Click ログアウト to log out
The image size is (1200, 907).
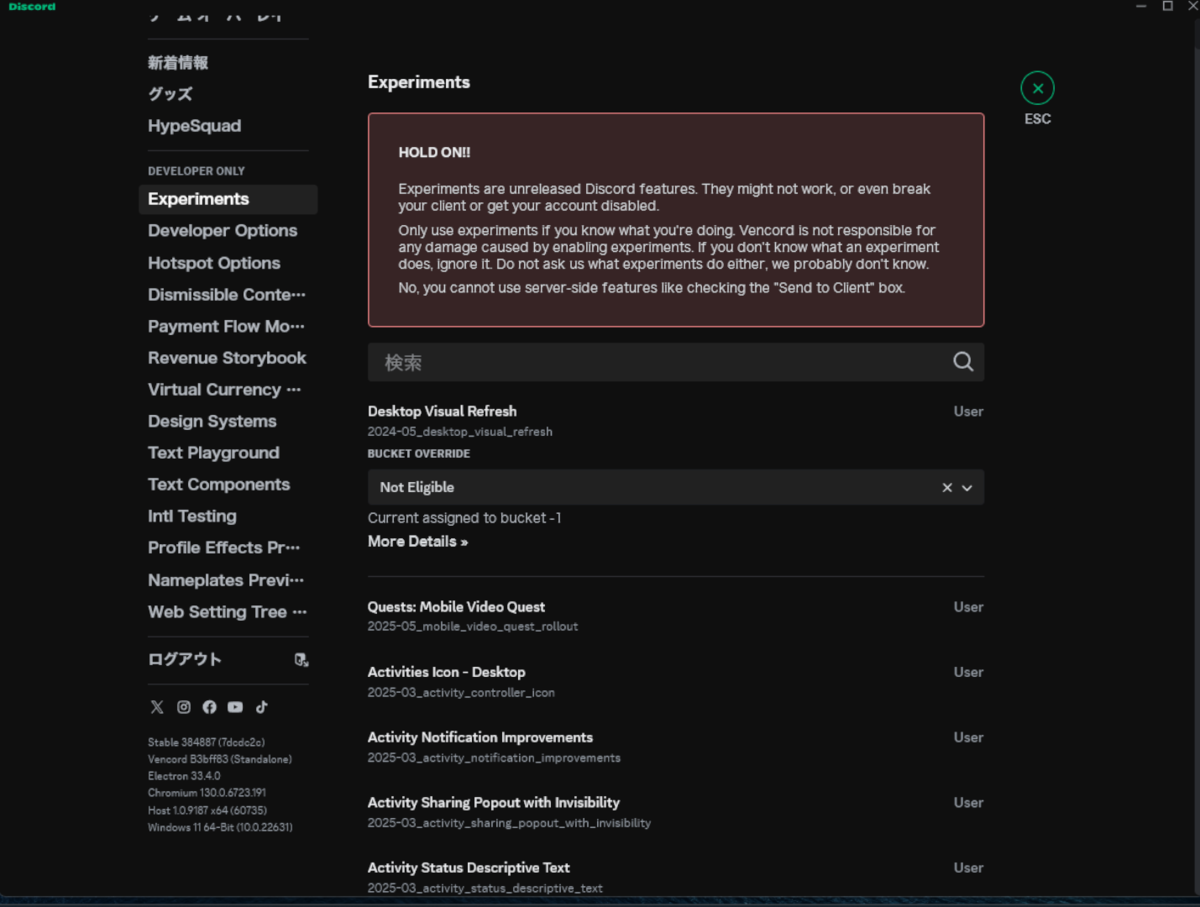185,660
